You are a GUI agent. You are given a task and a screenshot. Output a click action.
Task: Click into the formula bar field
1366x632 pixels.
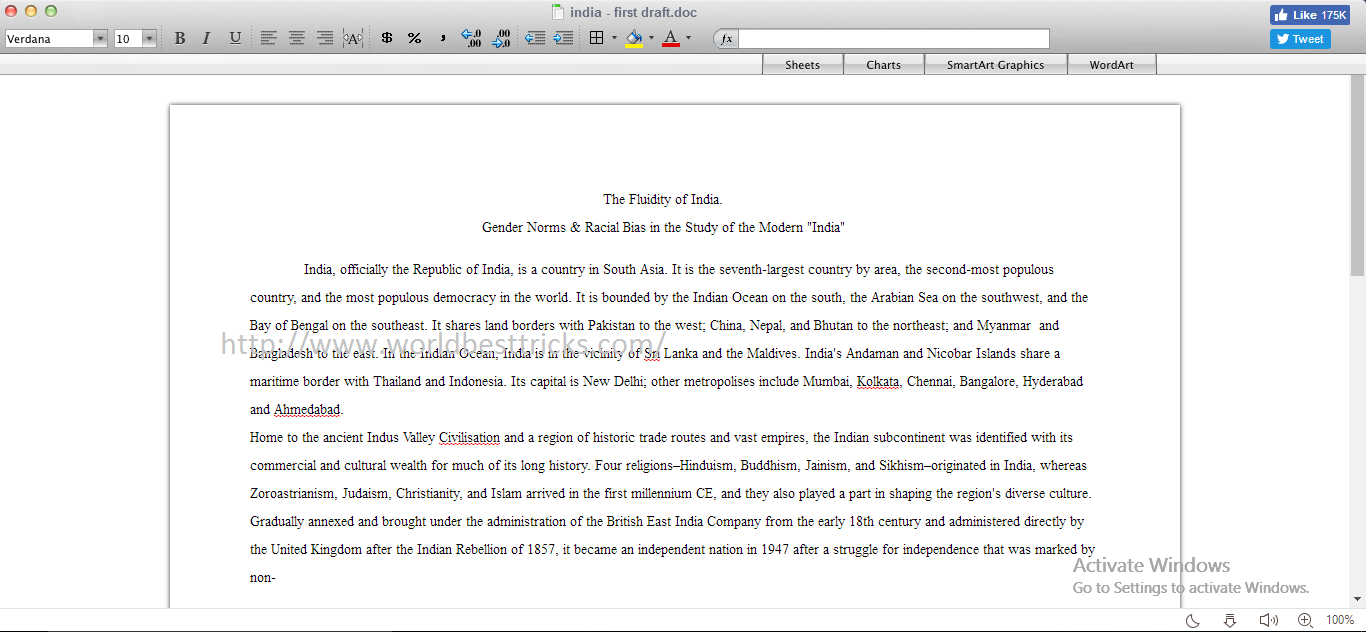tap(894, 39)
